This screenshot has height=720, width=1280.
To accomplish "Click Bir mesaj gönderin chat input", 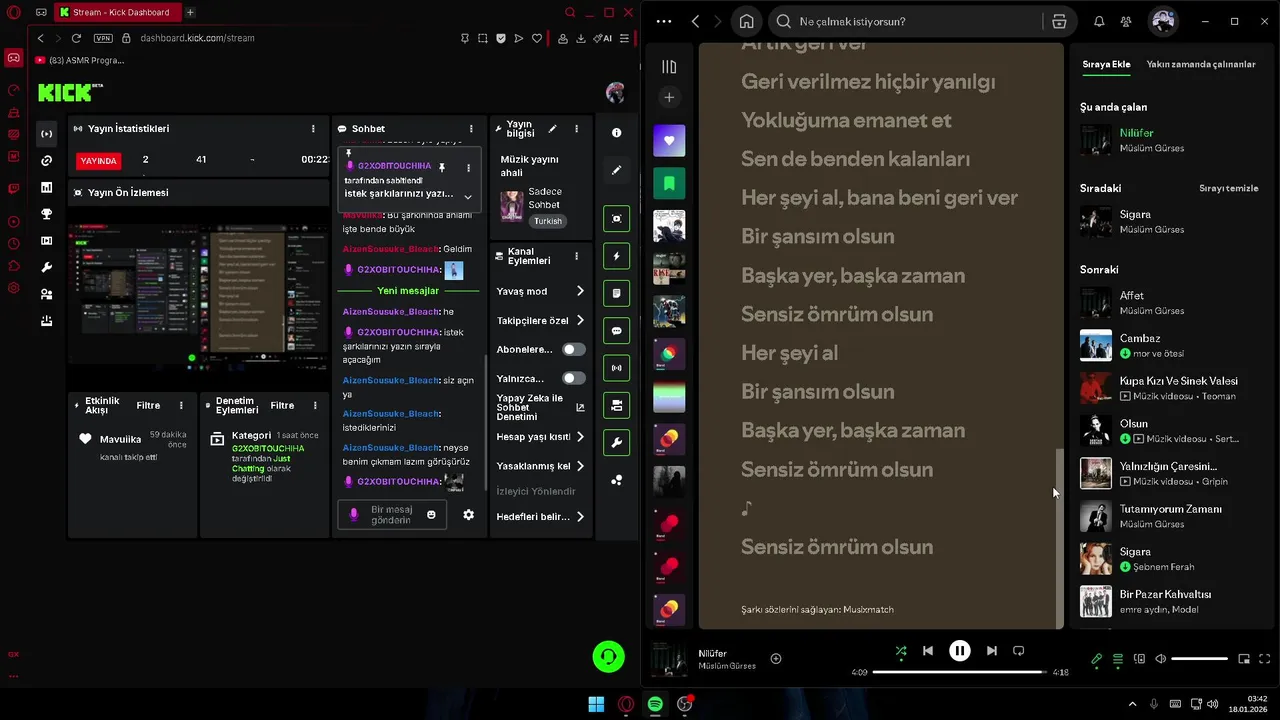I will tap(391, 515).
